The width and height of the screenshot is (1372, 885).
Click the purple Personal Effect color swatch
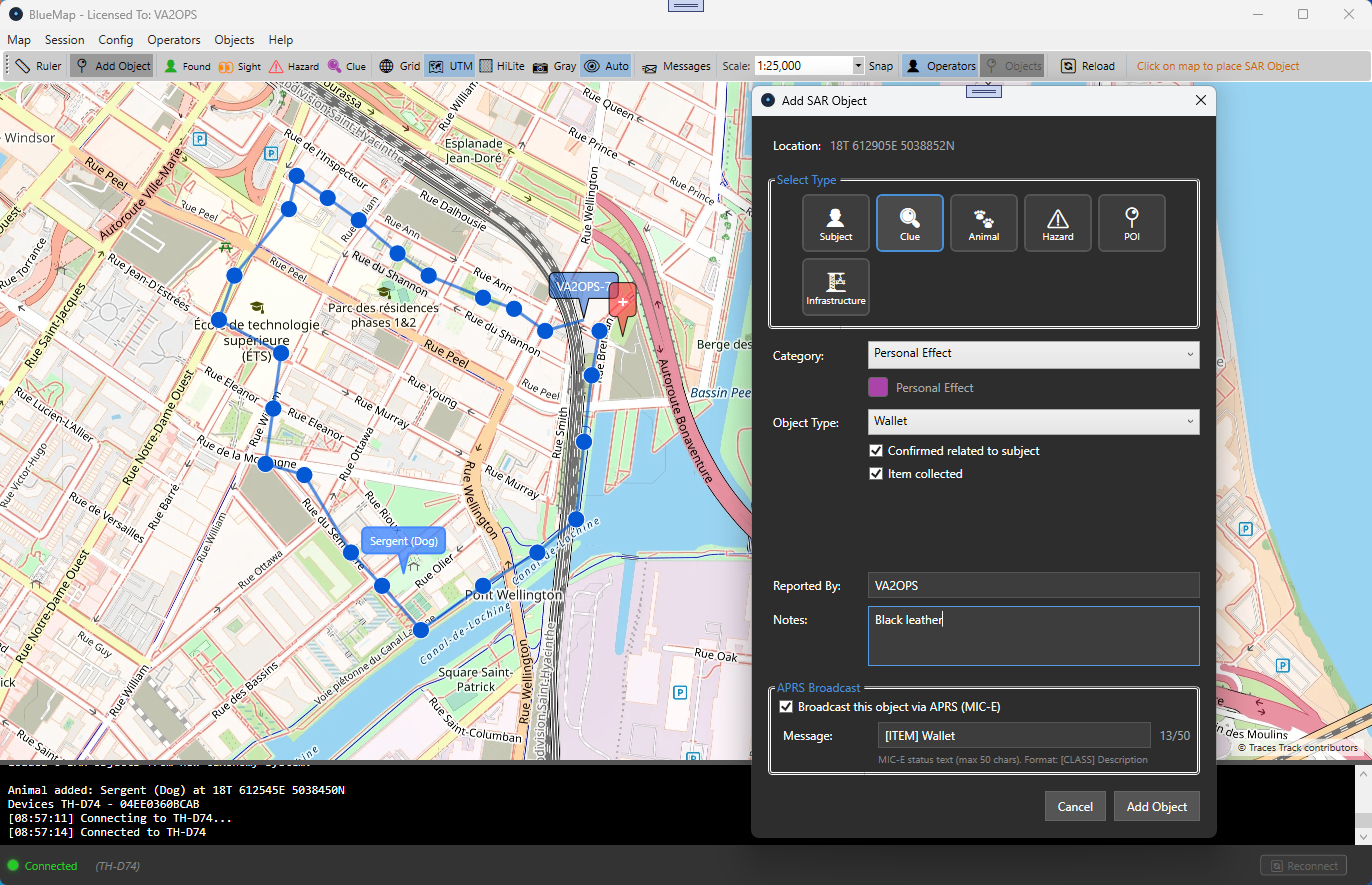[x=878, y=387]
